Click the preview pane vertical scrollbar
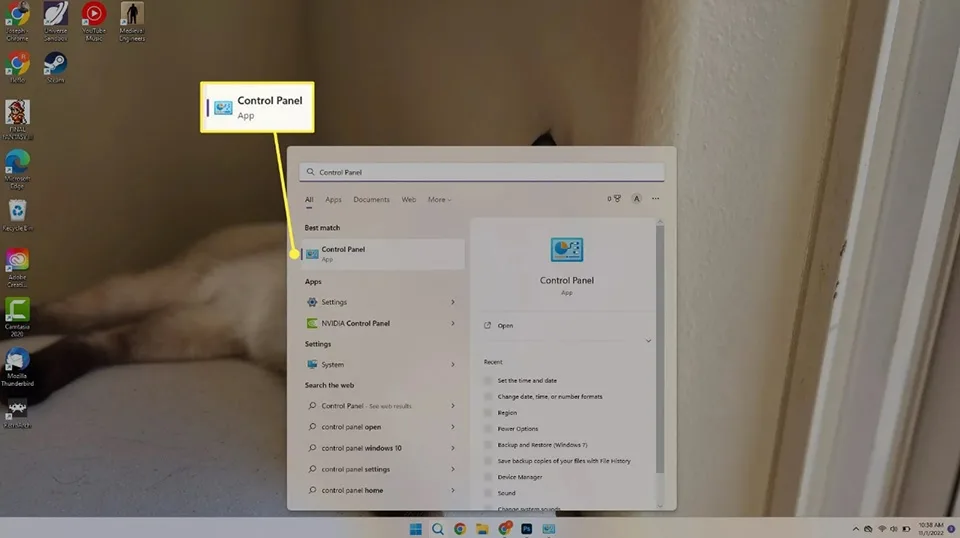 660,349
